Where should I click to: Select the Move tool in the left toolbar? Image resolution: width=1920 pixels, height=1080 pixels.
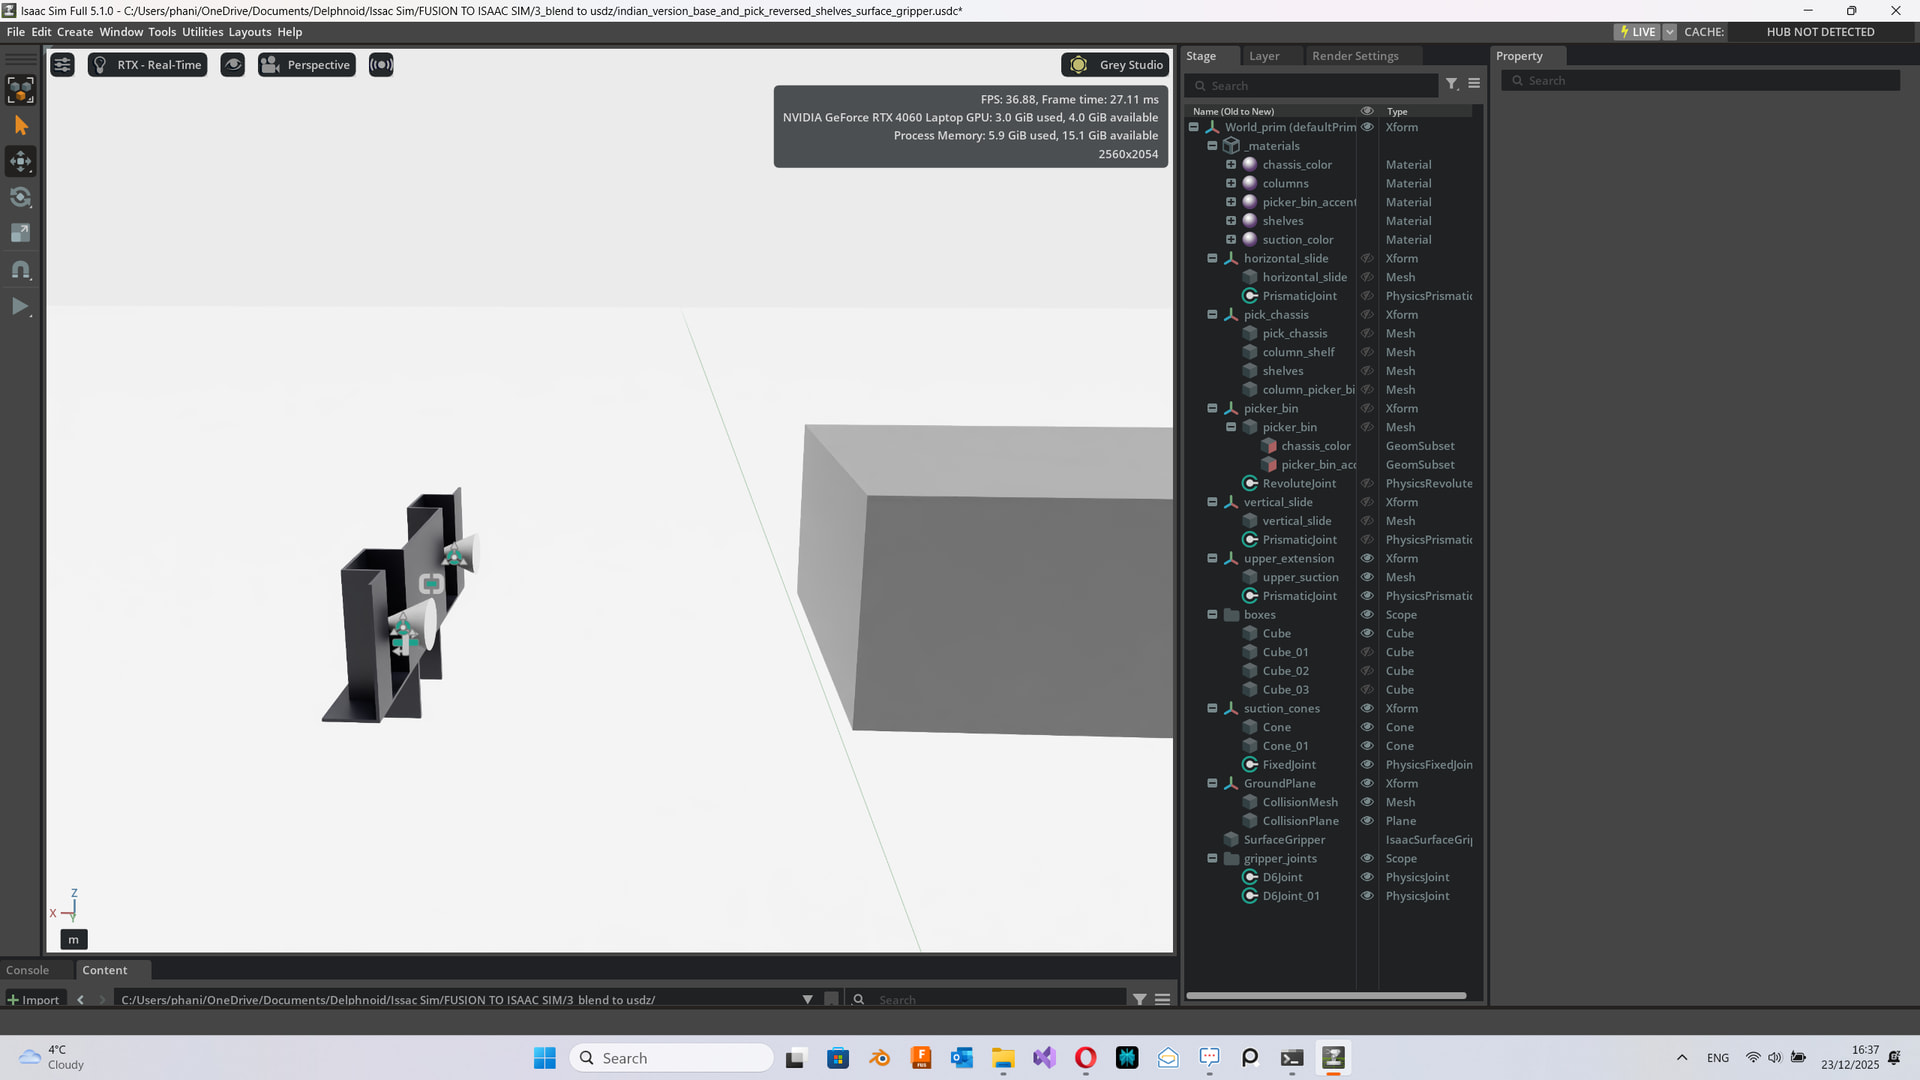click(20, 161)
